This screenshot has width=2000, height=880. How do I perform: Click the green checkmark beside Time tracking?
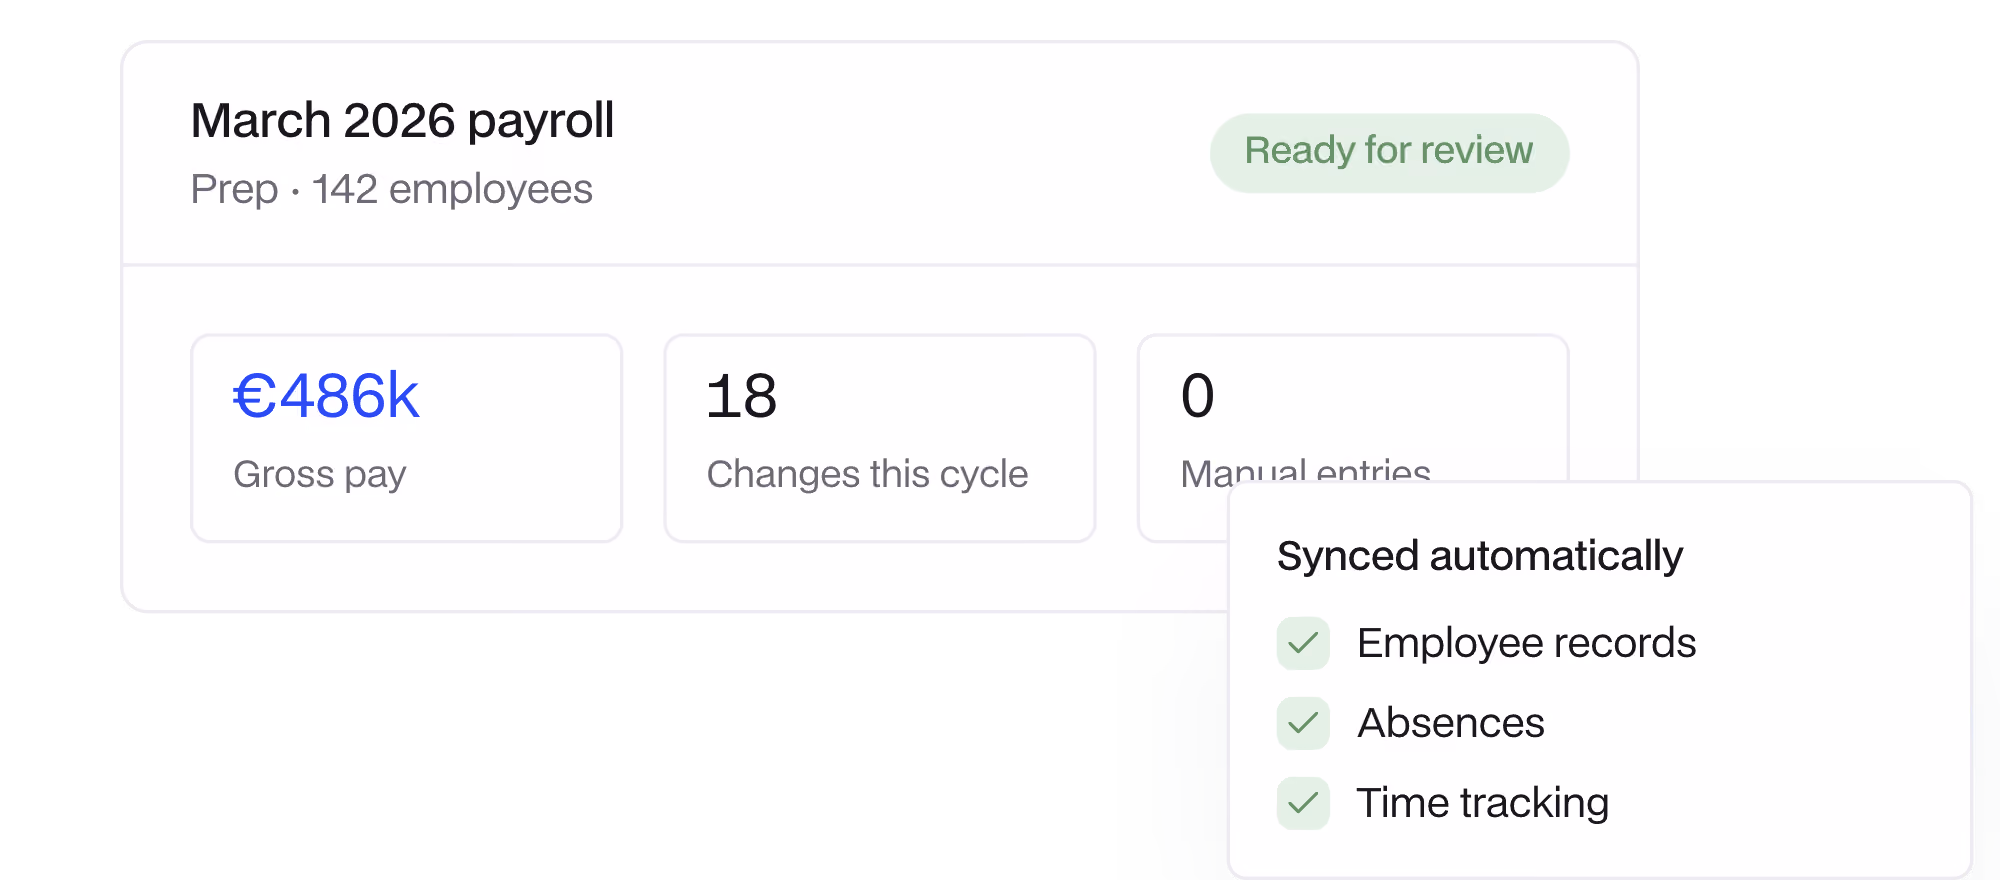pyautogui.click(x=1303, y=803)
